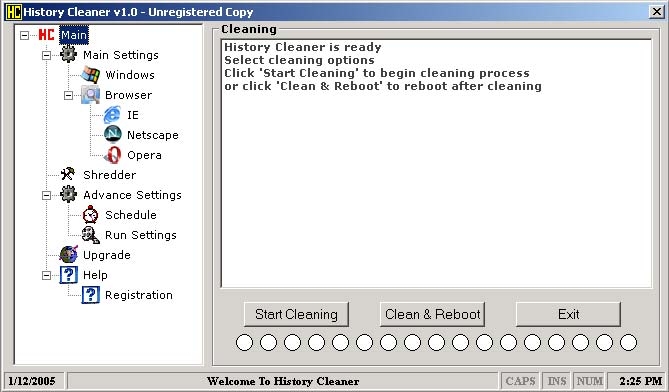Click the Main Settings gear icon
This screenshot has width=669, height=392.
tap(68, 55)
